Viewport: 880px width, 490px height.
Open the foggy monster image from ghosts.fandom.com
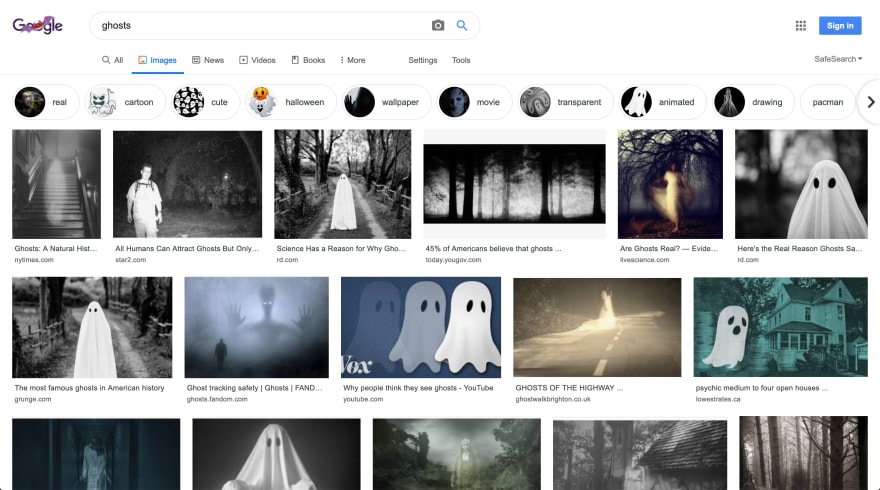[256, 327]
